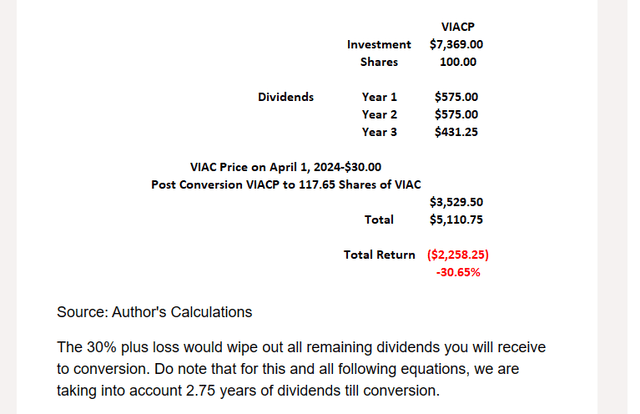Select the Year 1 label
The height and width of the screenshot is (414, 640).
379,97
